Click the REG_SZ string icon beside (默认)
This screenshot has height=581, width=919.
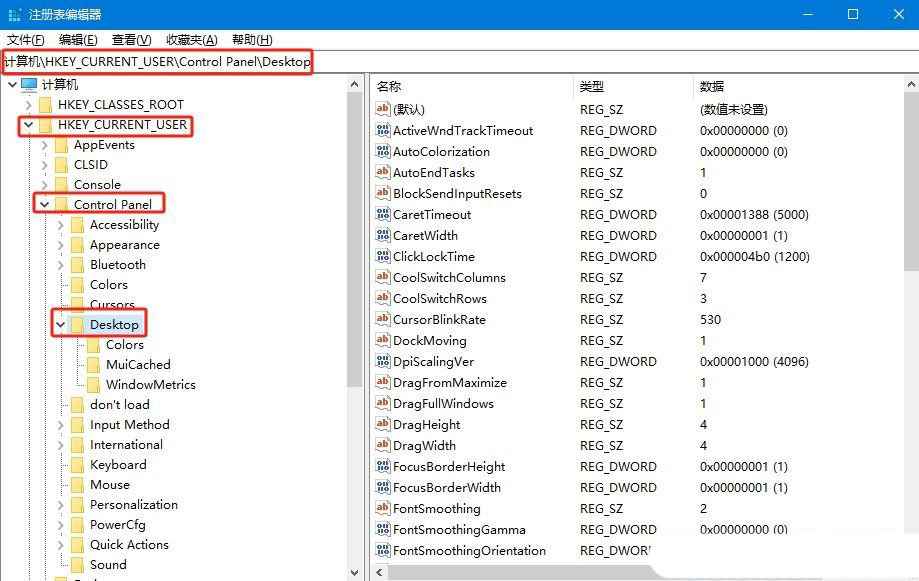(x=384, y=109)
